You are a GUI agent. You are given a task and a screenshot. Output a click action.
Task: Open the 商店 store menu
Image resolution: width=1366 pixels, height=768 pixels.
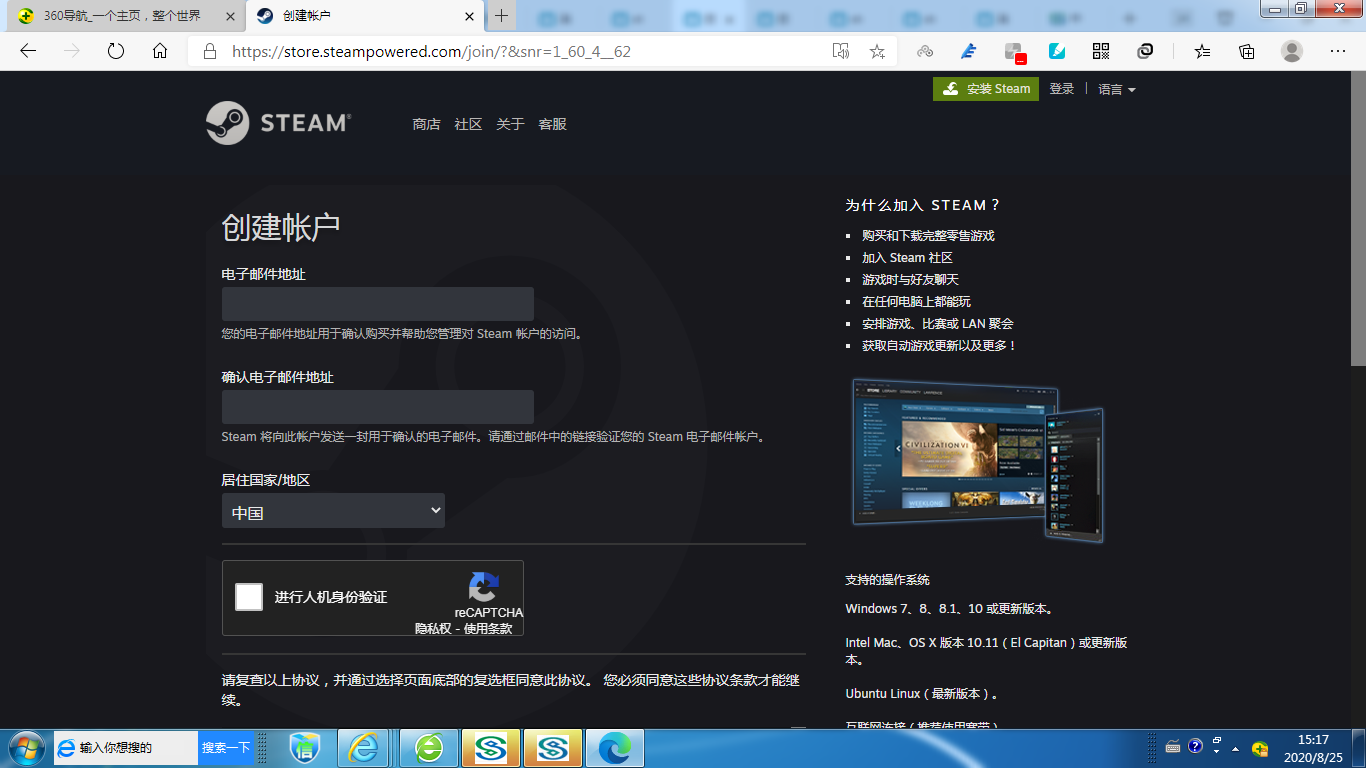pos(426,124)
